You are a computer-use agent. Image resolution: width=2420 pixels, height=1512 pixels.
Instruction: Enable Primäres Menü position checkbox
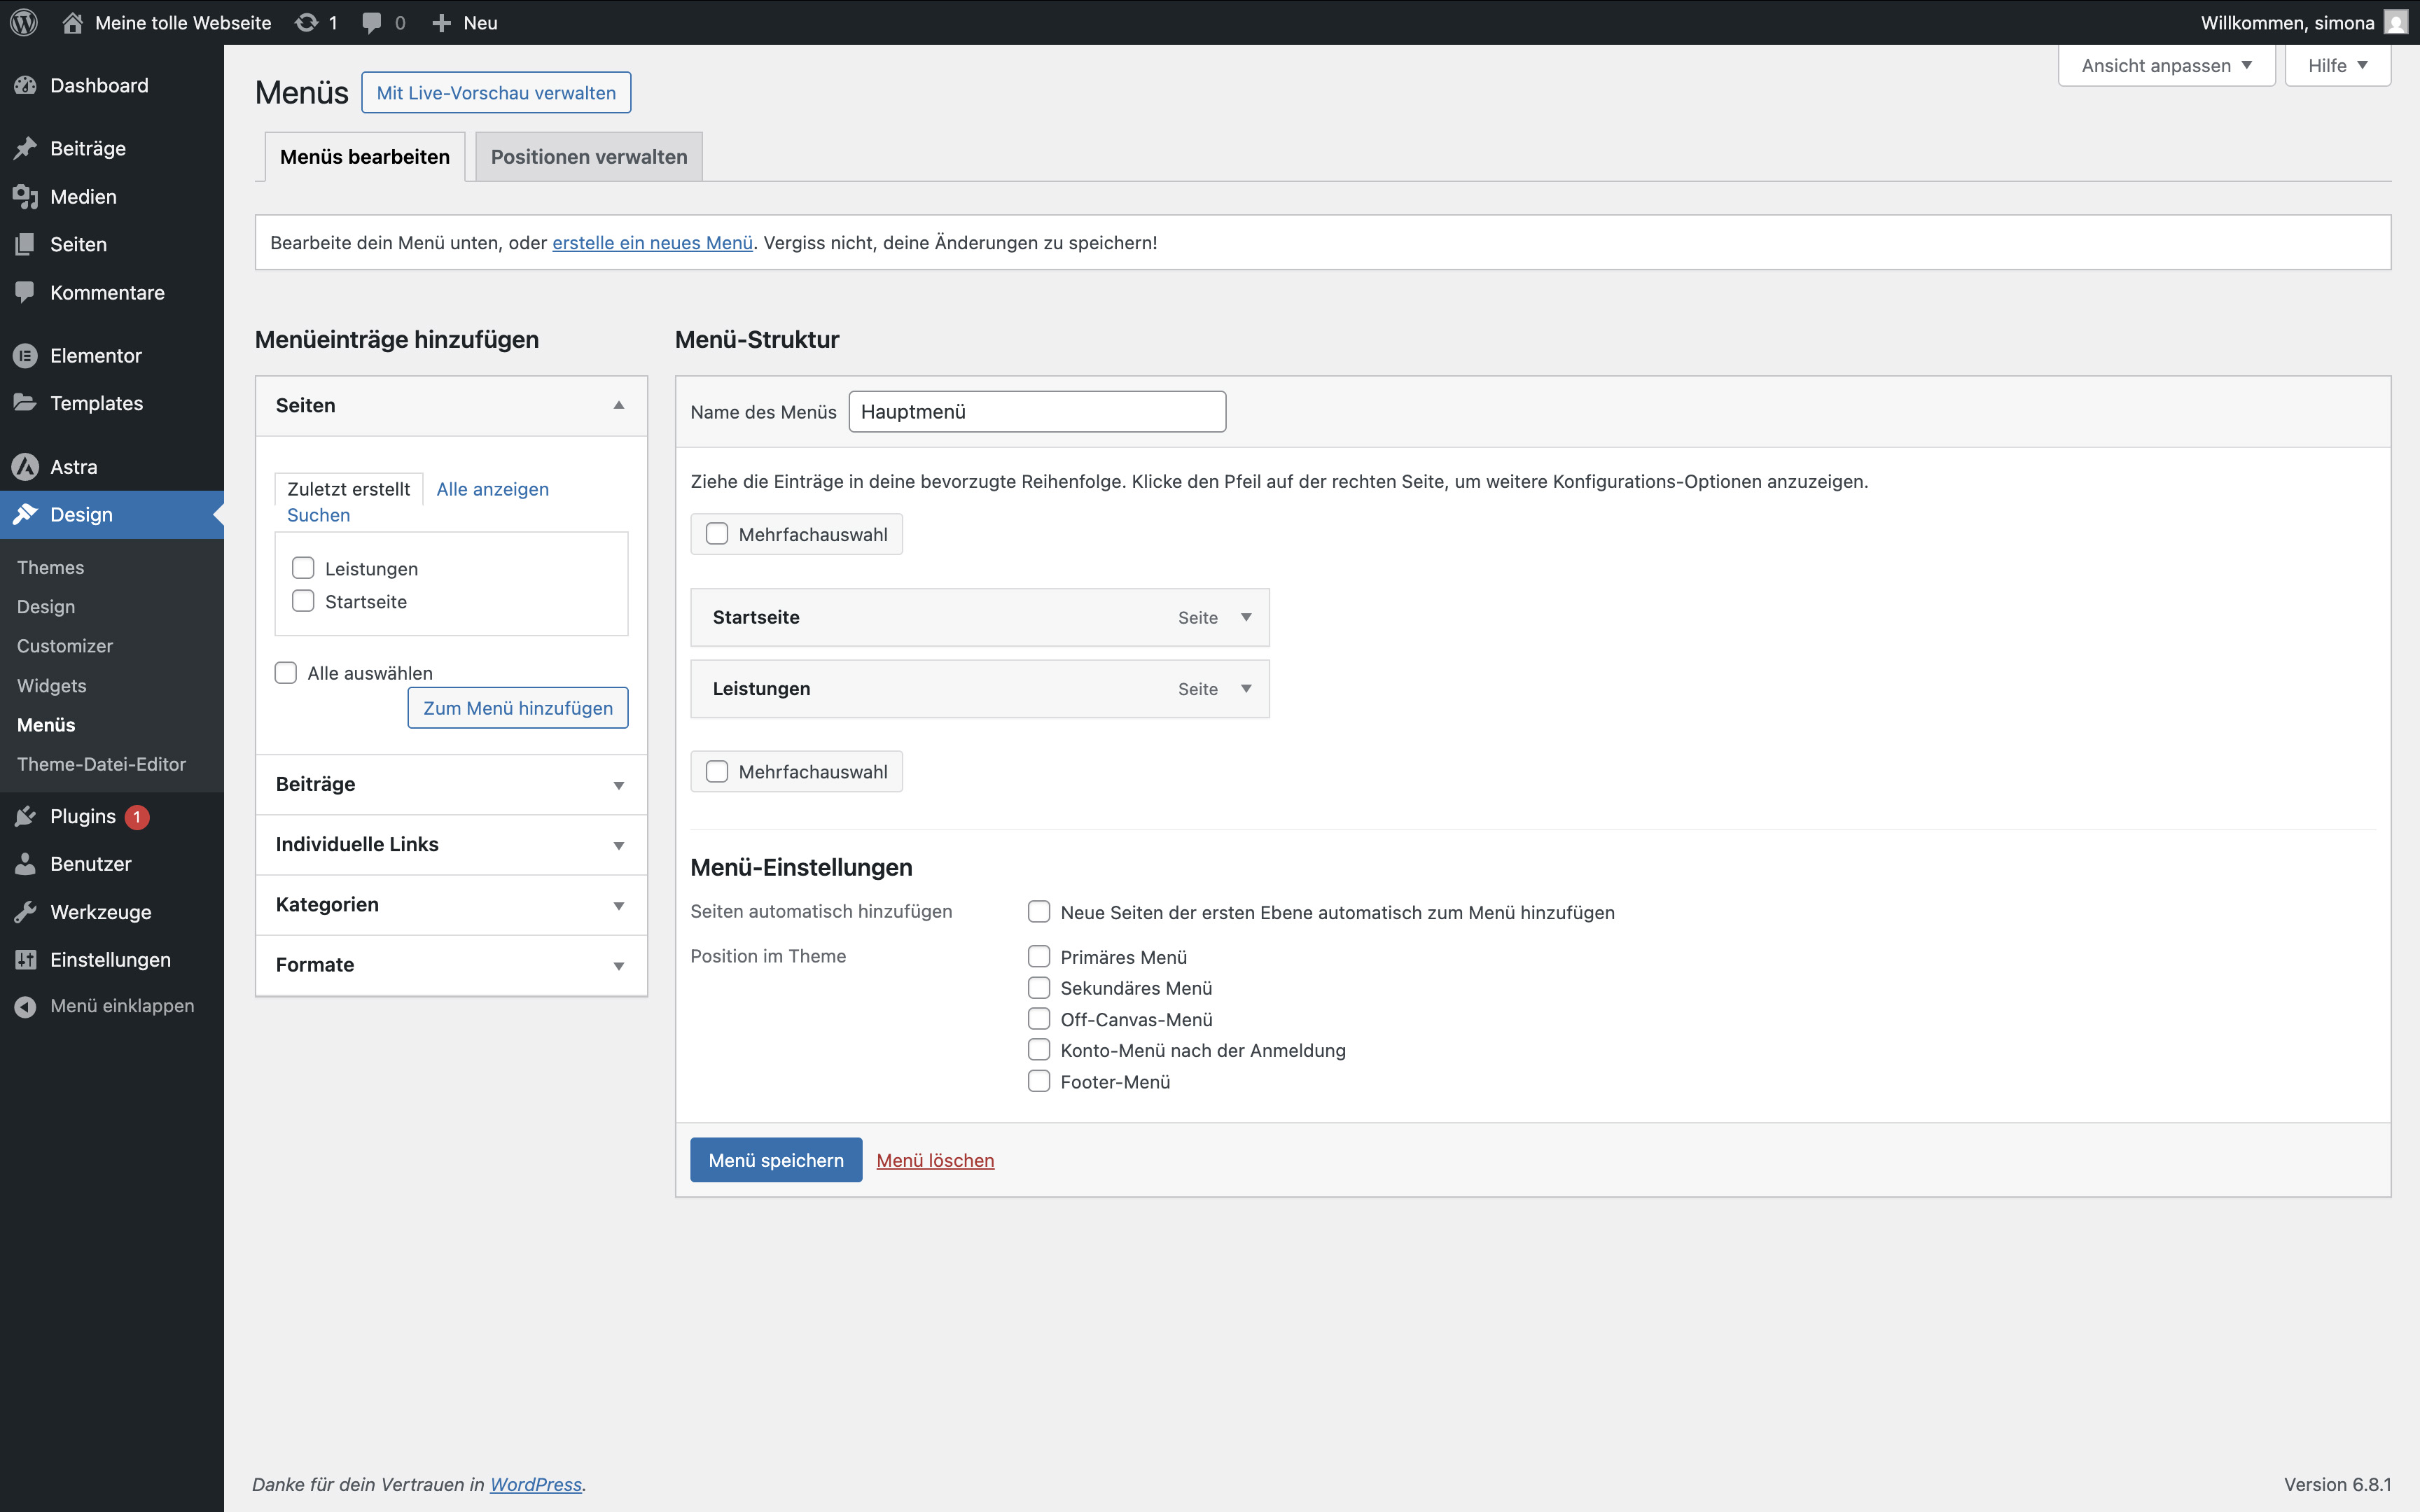(x=1039, y=957)
